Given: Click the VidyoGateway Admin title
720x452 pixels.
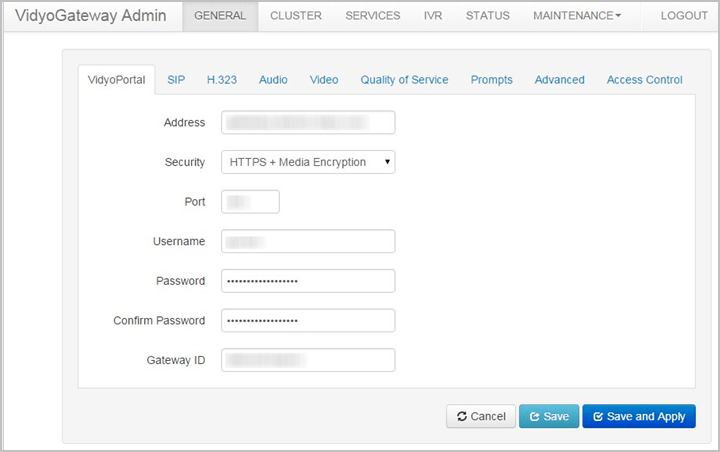Looking at the screenshot, I should 90,16.
